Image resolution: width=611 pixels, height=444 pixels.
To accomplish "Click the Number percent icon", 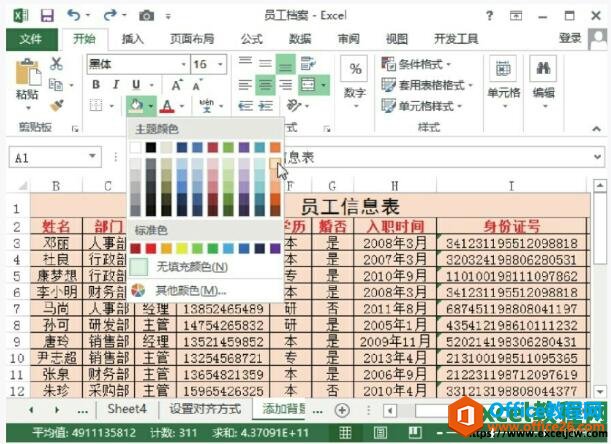I will tap(355, 69).
